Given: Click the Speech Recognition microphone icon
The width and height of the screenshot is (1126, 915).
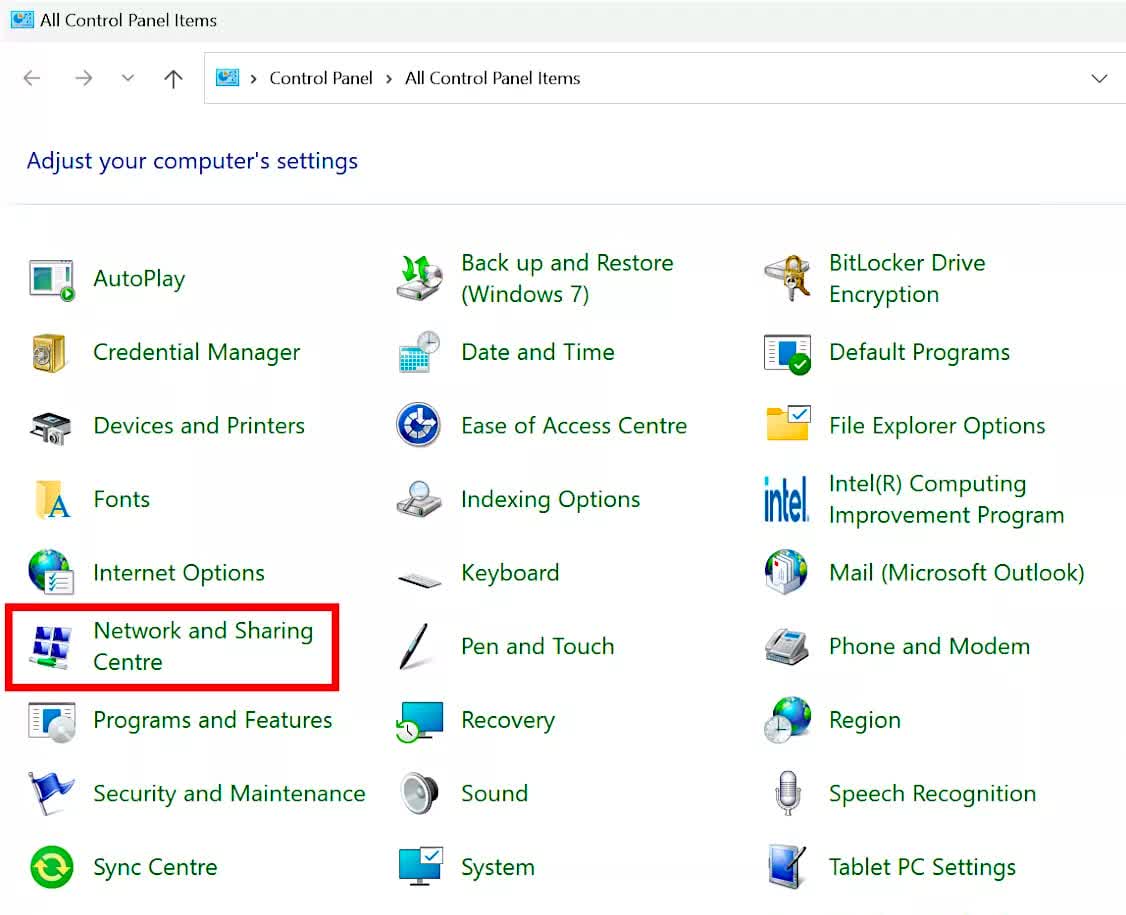Looking at the screenshot, I should (787, 793).
